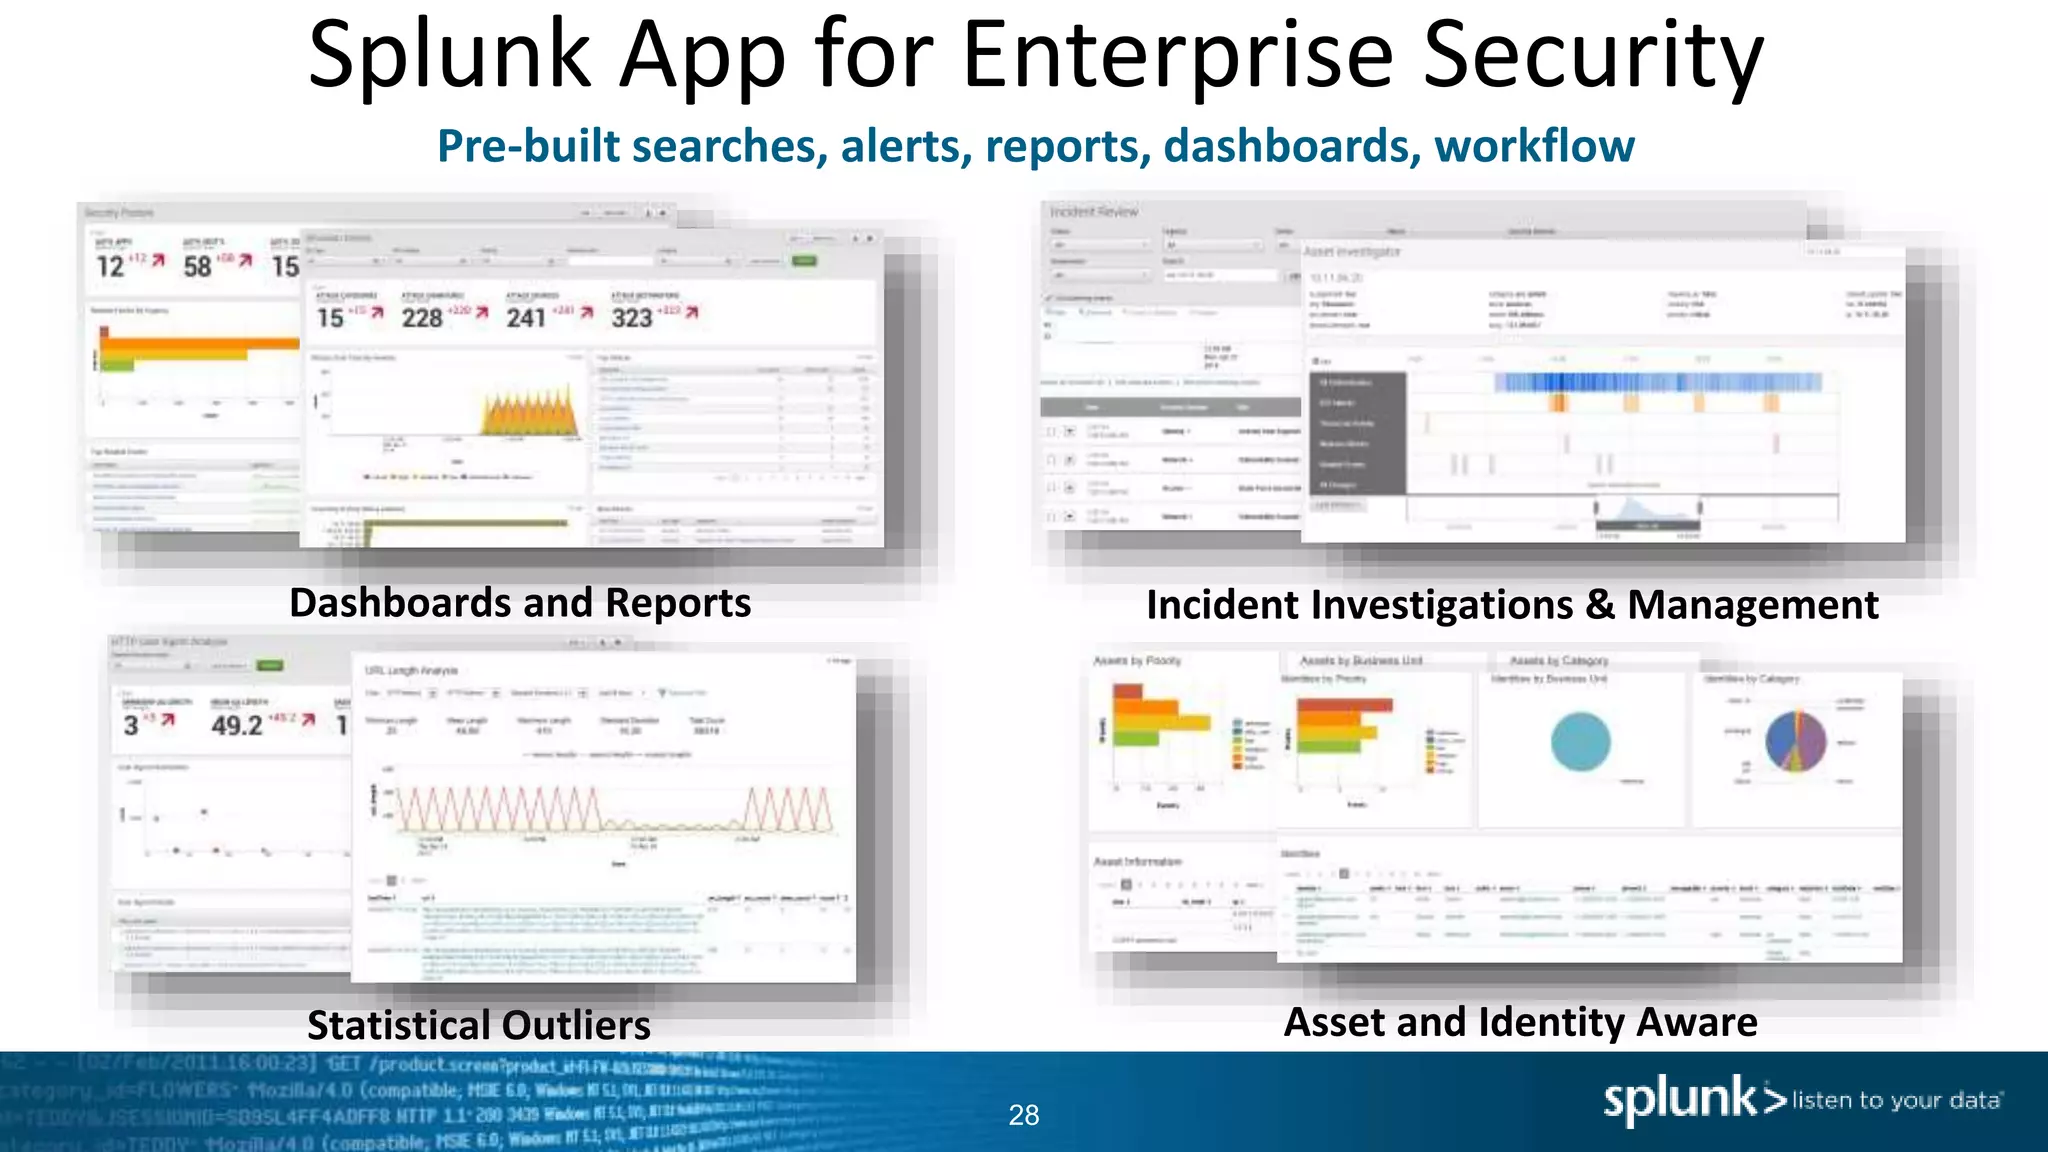The width and height of the screenshot is (2048, 1152).
Task: Click the trend arrow next to 228
Action: click(x=481, y=314)
